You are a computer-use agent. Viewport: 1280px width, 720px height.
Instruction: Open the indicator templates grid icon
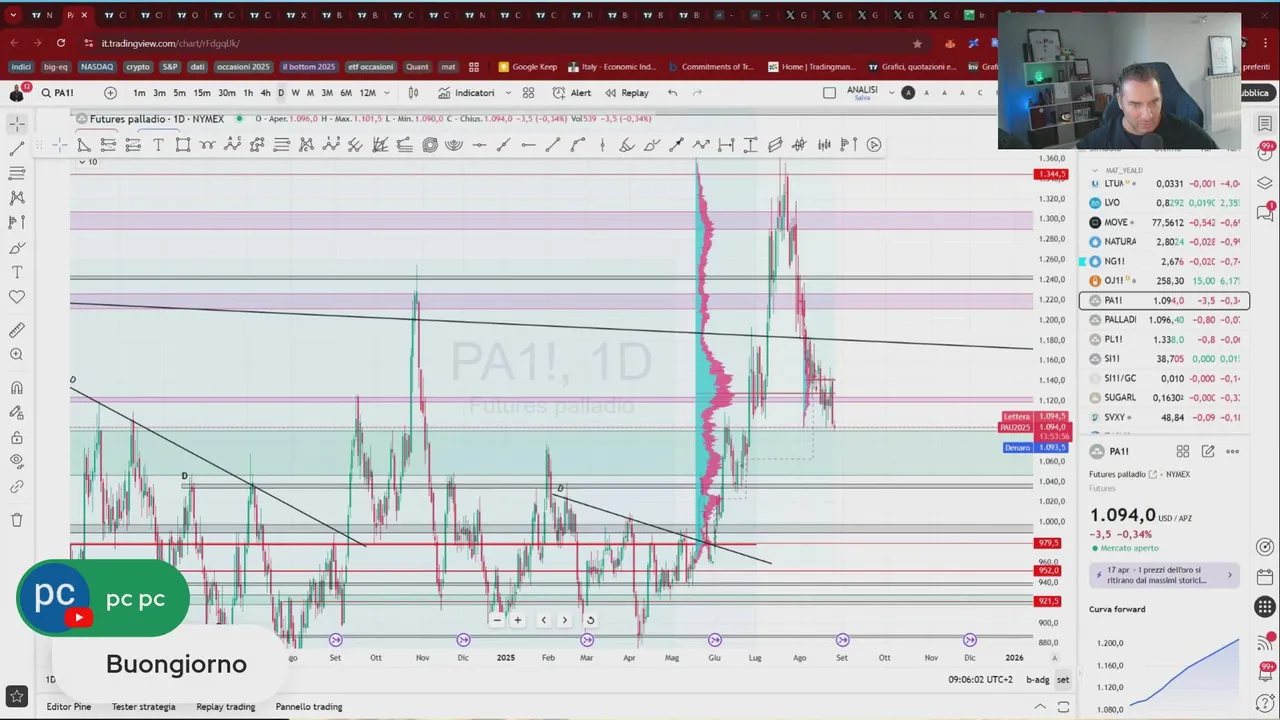(528, 93)
